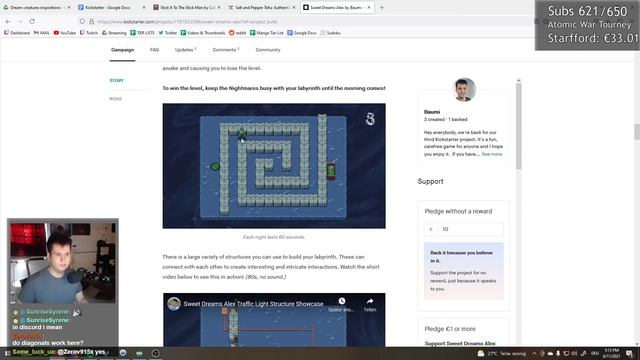Image resolution: width=640 pixels, height=360 pixels.
Task: Jump to the STORY section
Action: [116, 80]
